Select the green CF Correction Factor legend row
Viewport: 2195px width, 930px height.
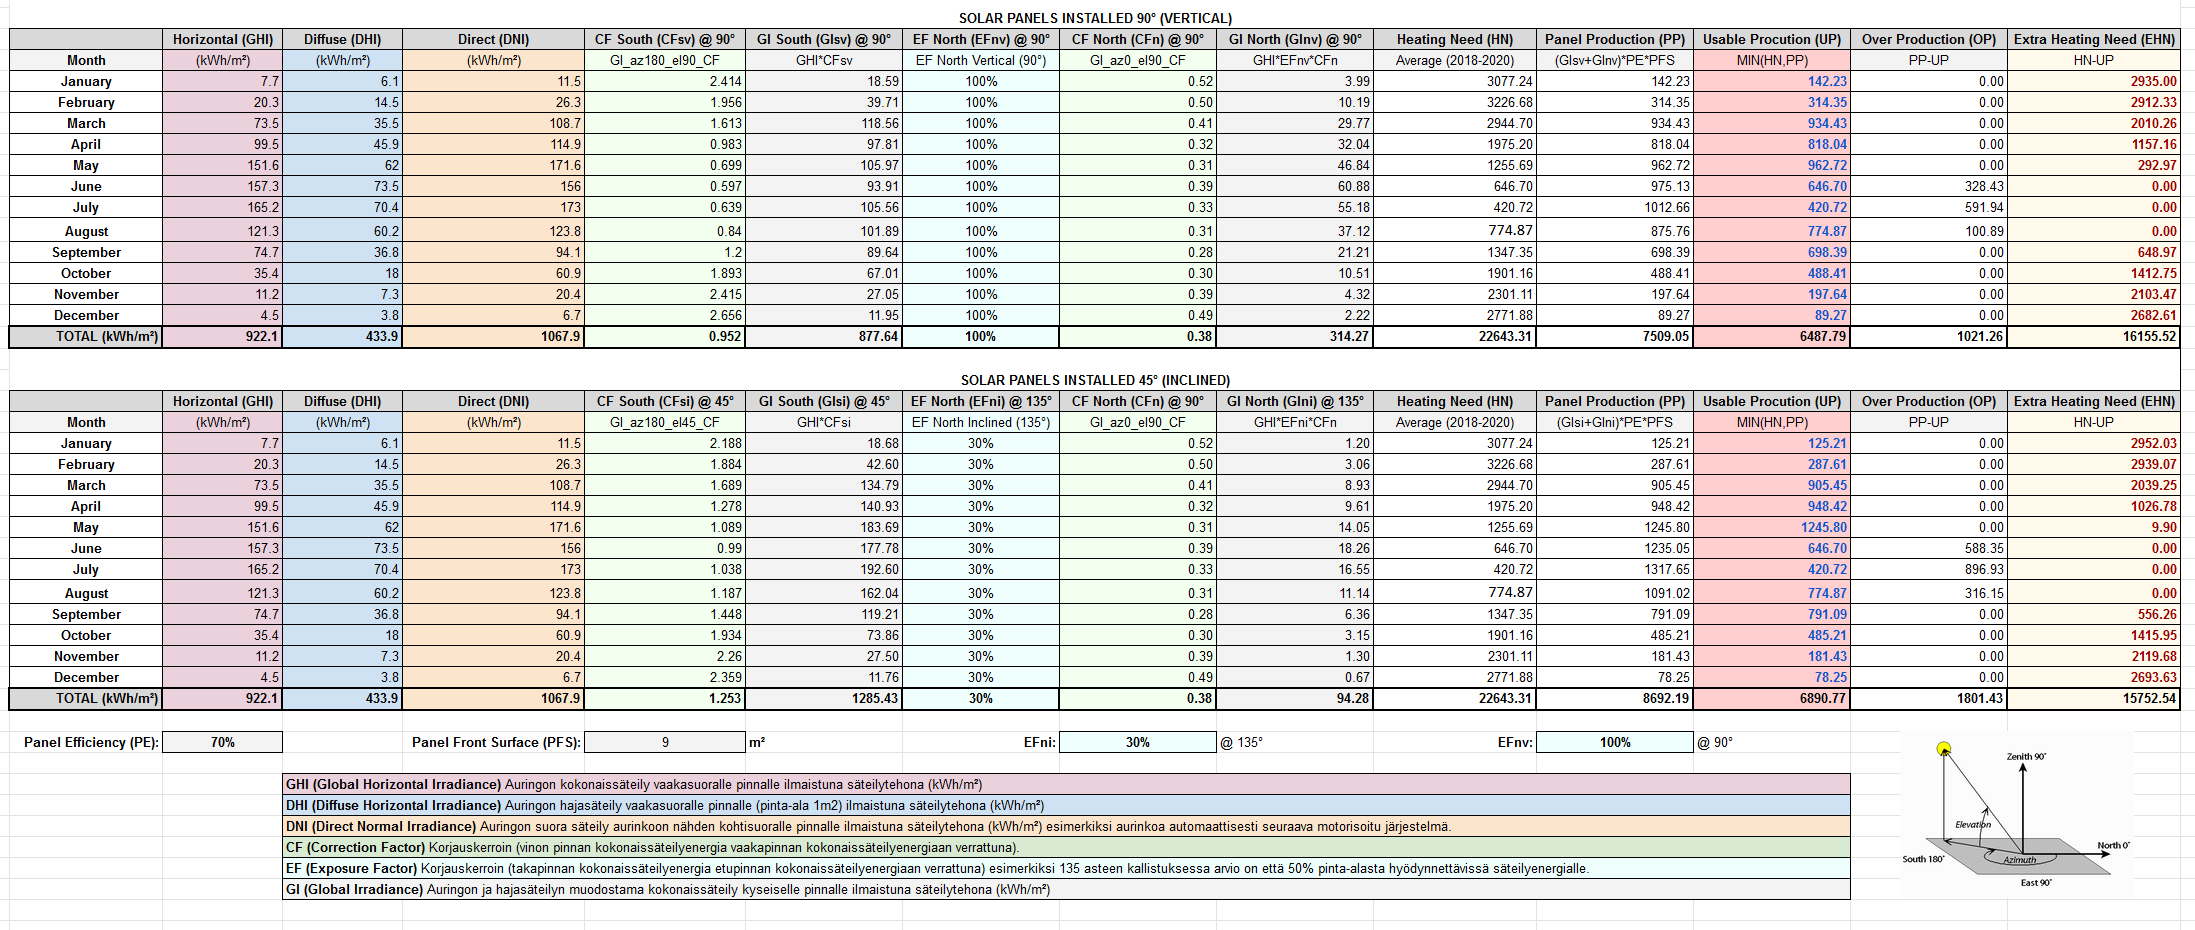pos(1066,848)
